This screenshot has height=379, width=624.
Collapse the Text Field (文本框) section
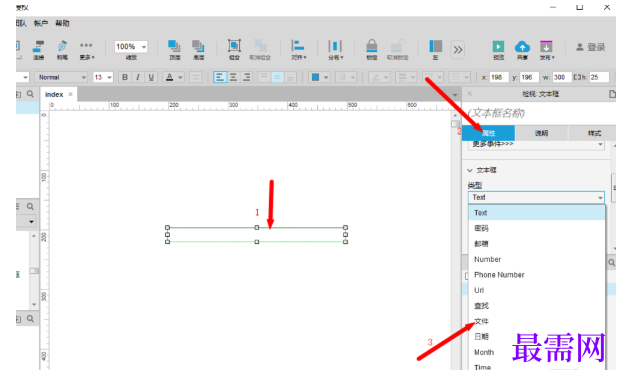470,170
